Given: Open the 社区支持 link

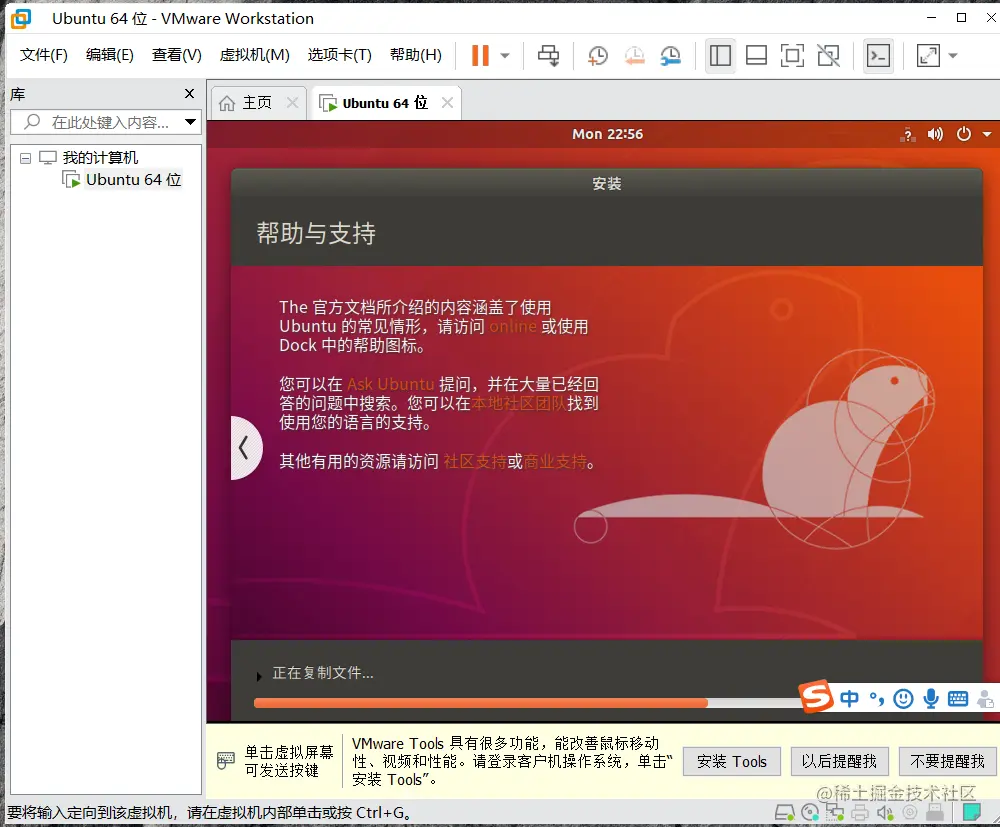Looking at the screenshot, I should (474, 462).
